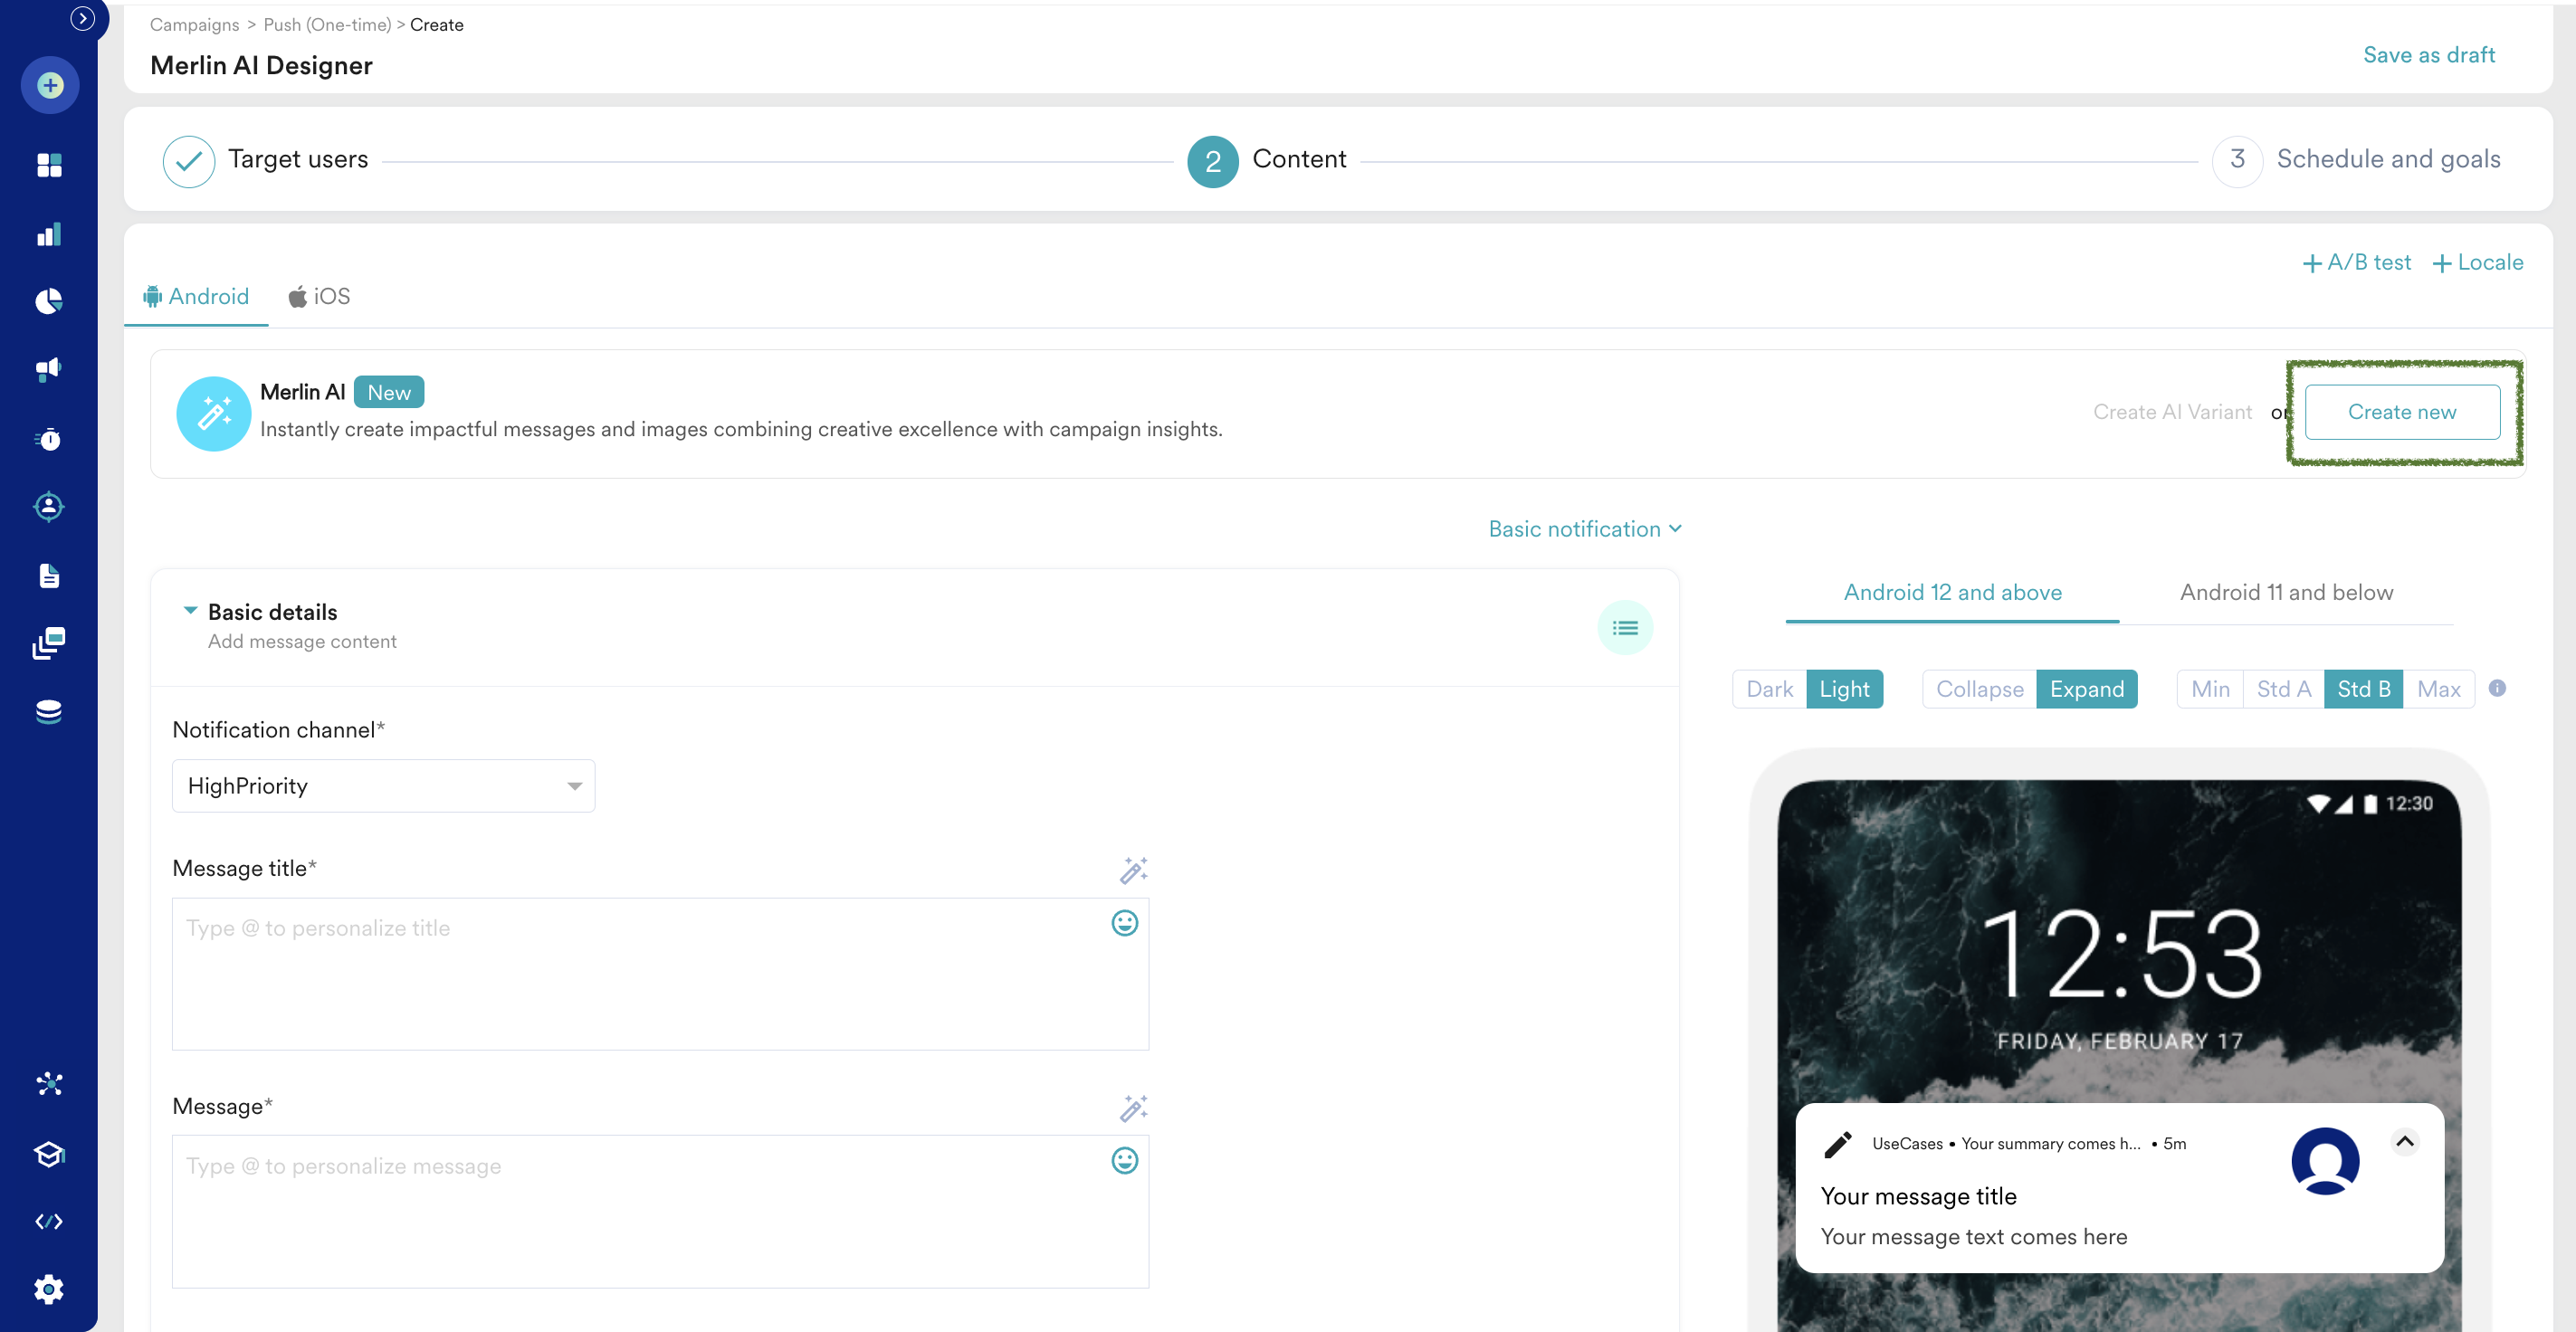Select Android 12 and above tab

pos(1952,592)
